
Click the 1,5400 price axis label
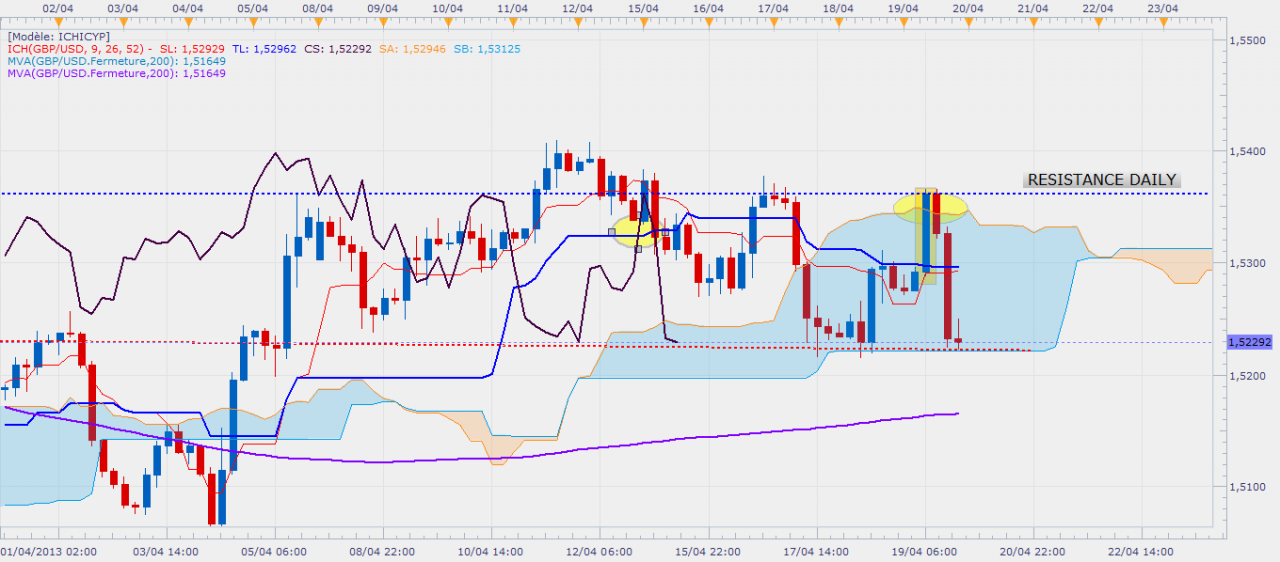1248,151
